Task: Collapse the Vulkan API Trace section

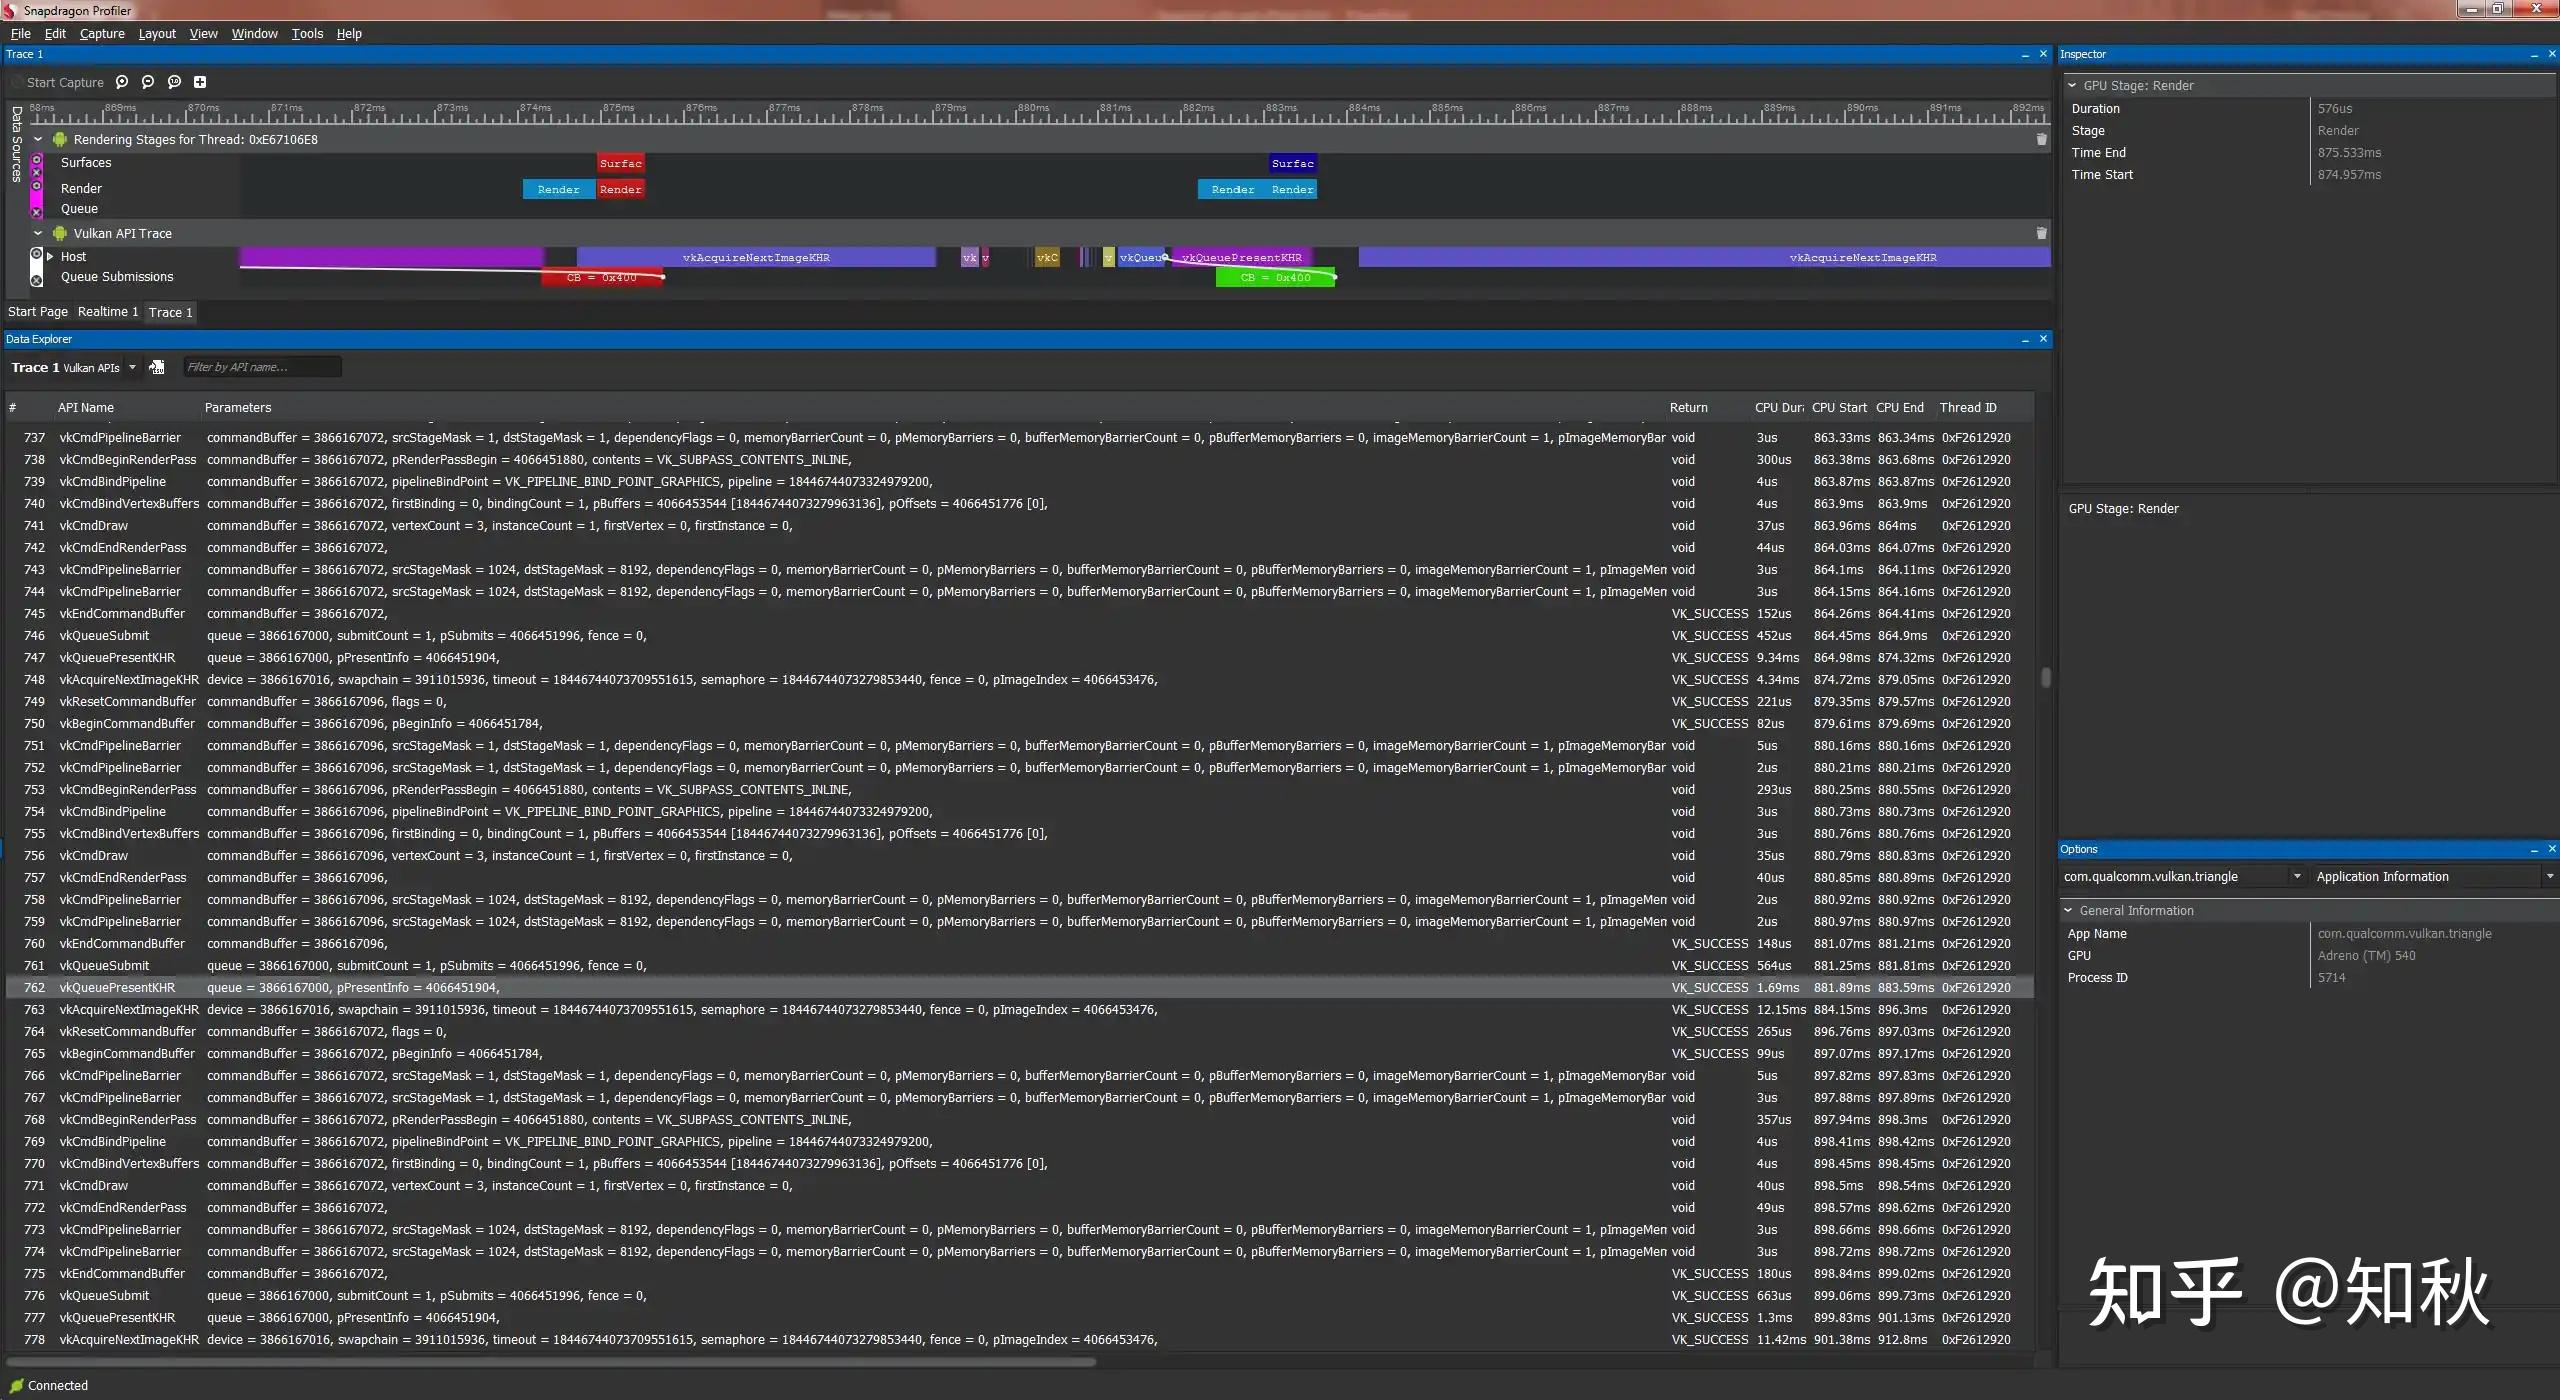Action: click(38, 232)
